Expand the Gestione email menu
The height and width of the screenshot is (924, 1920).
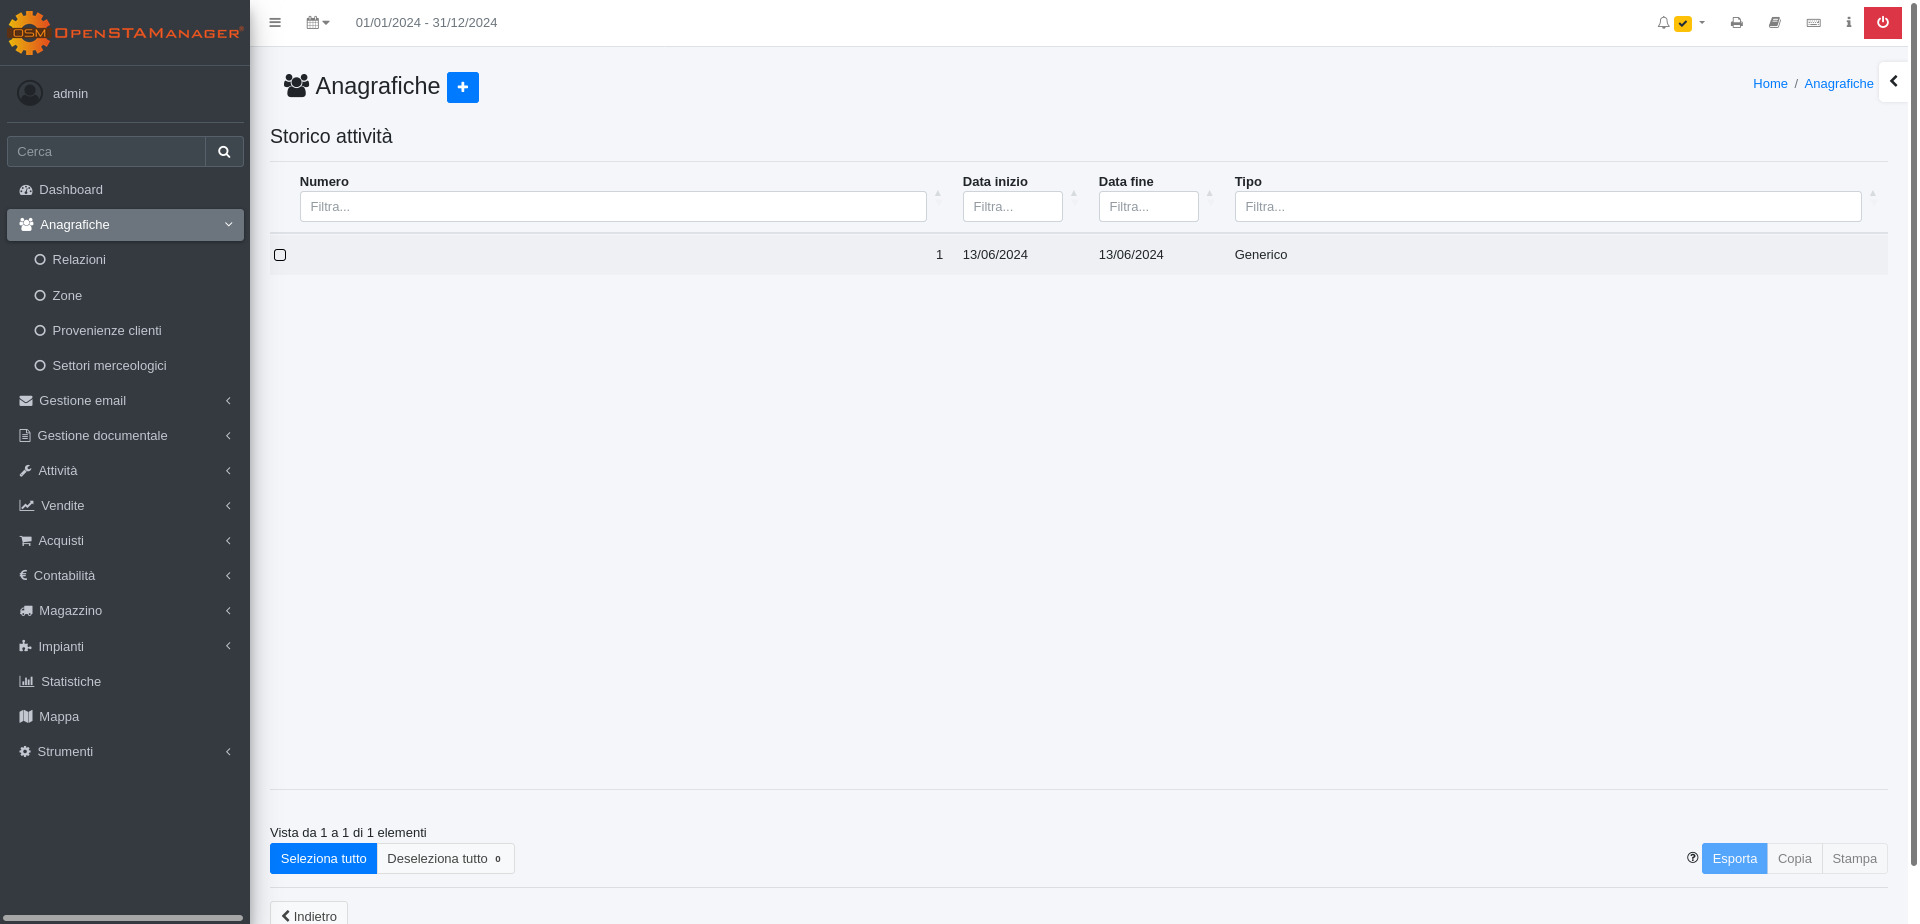pyautogui.click(x=125, y=401)
